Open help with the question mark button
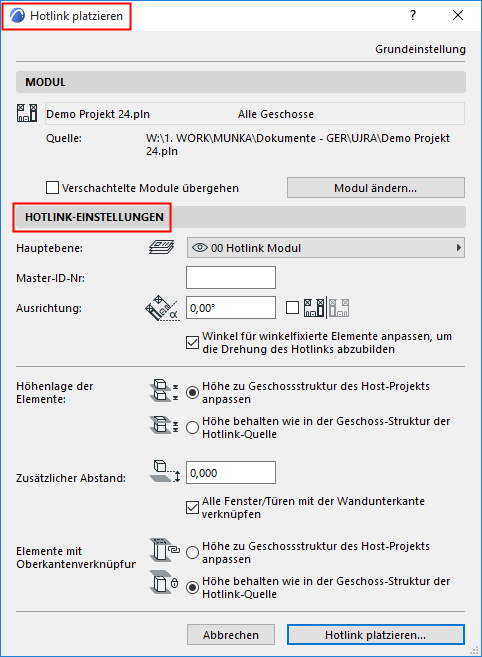The image size is (482, 657). pos(413,16)
